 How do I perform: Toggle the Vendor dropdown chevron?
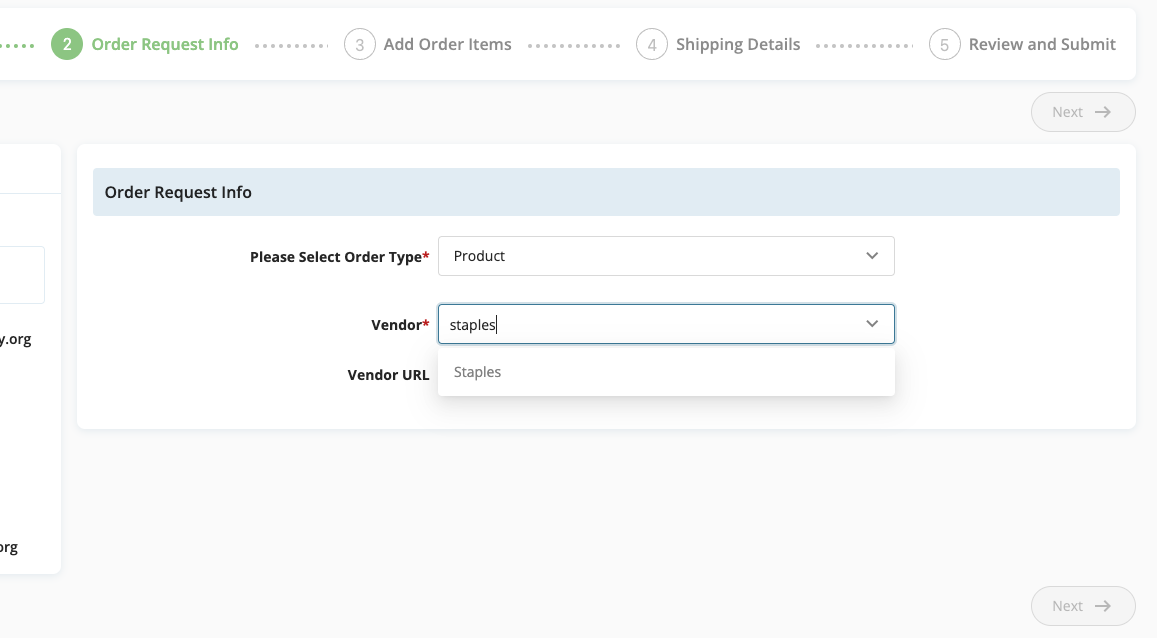[872, 324]
